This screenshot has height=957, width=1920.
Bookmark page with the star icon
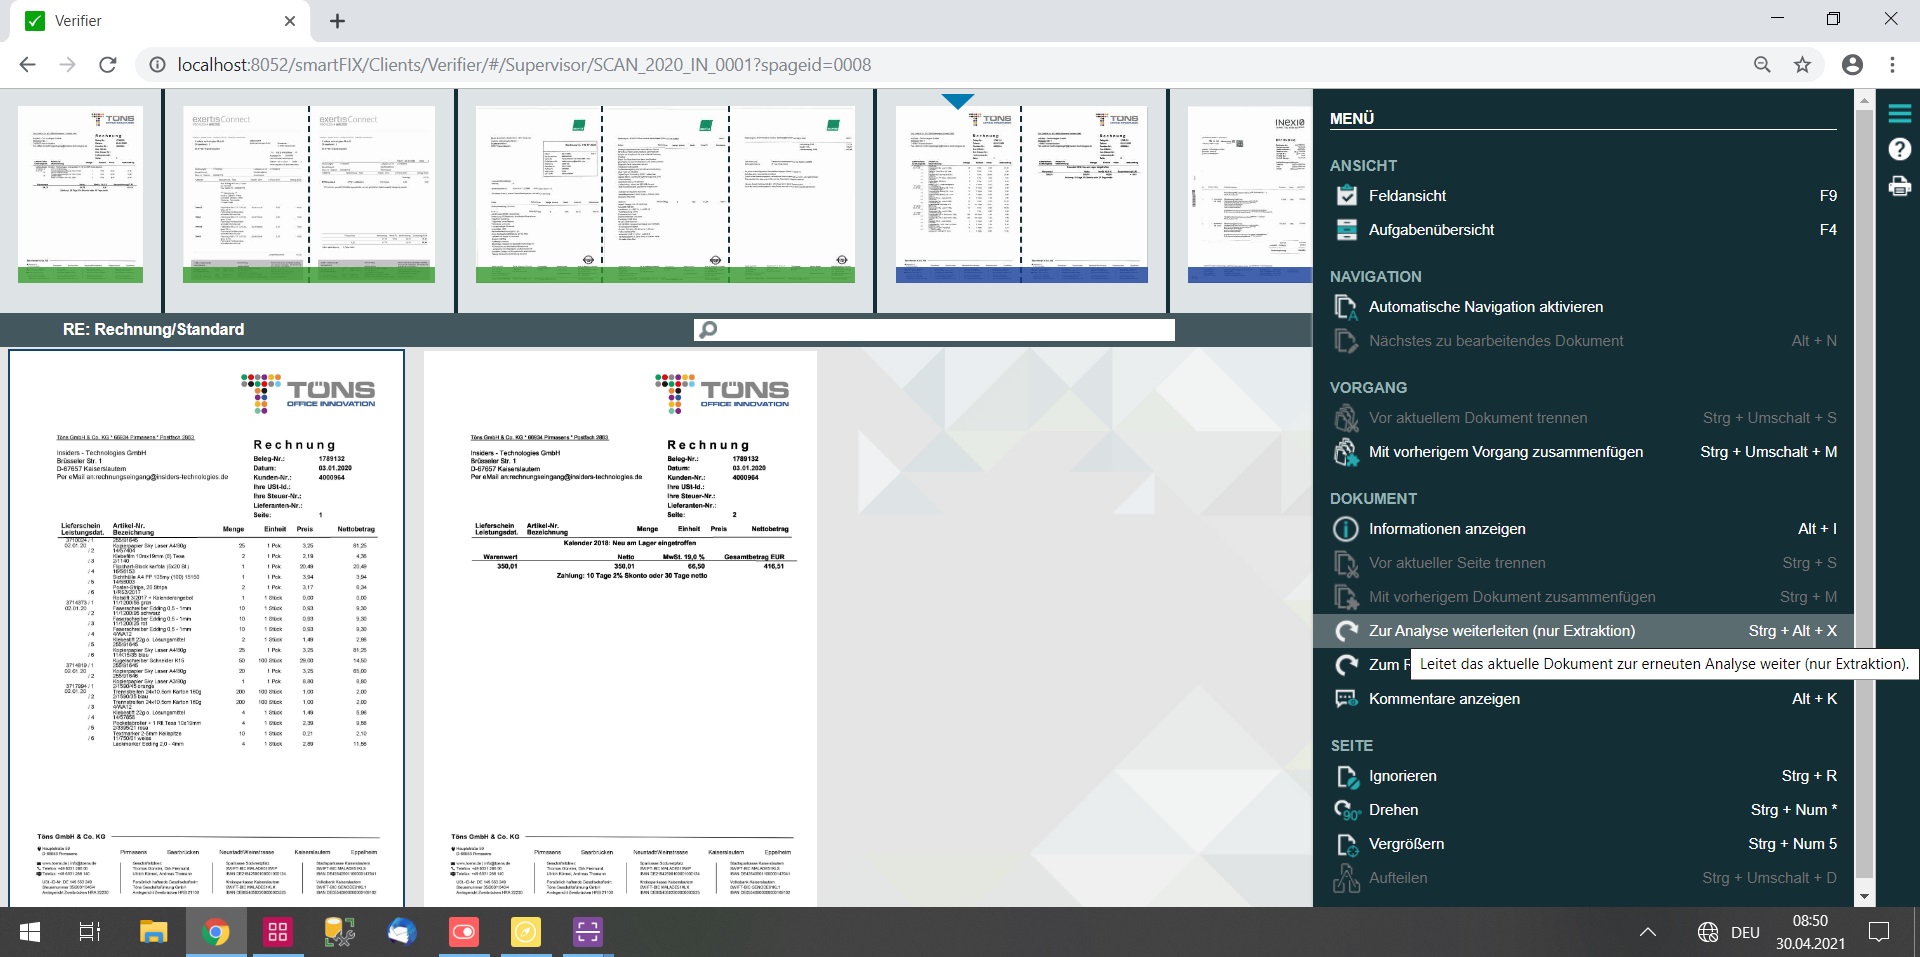[x=1802, y=65]
